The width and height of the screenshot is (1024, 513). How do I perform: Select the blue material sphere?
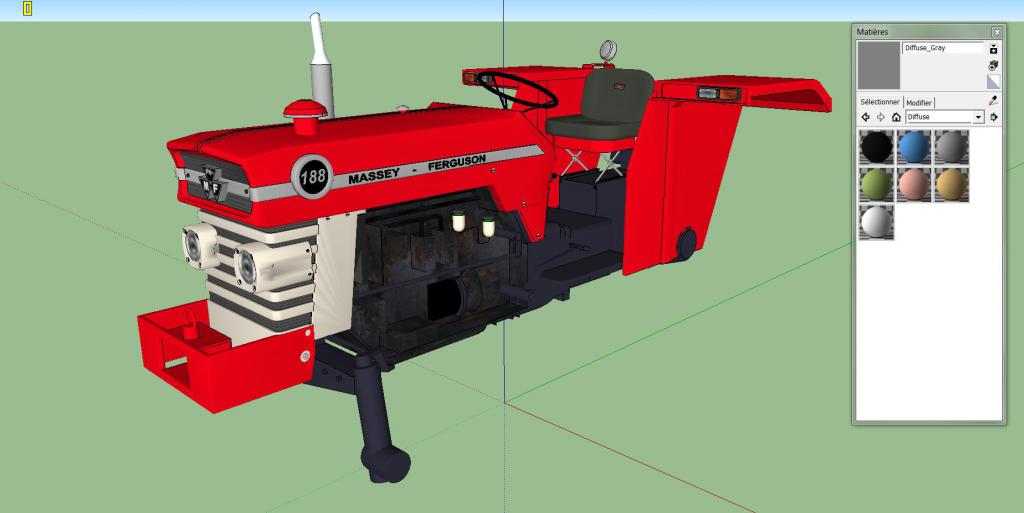pyautogui.click(x=914, y=147)
